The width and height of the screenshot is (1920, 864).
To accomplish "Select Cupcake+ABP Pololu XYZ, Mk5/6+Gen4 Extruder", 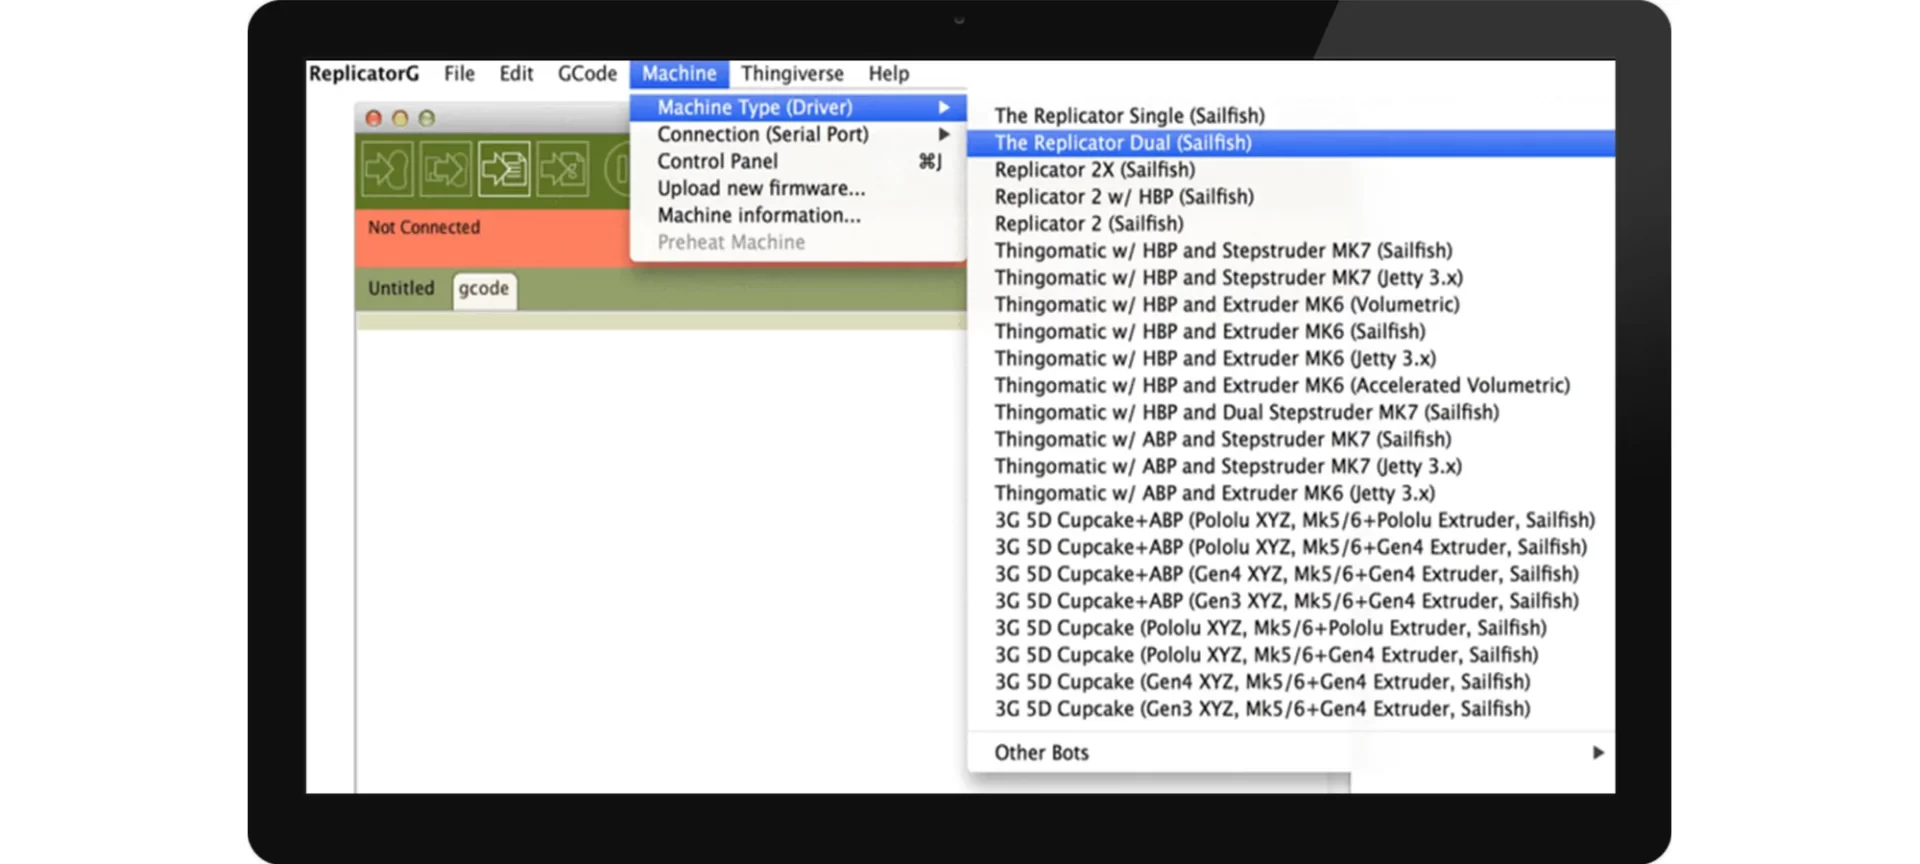I will tap(1291, 548).
